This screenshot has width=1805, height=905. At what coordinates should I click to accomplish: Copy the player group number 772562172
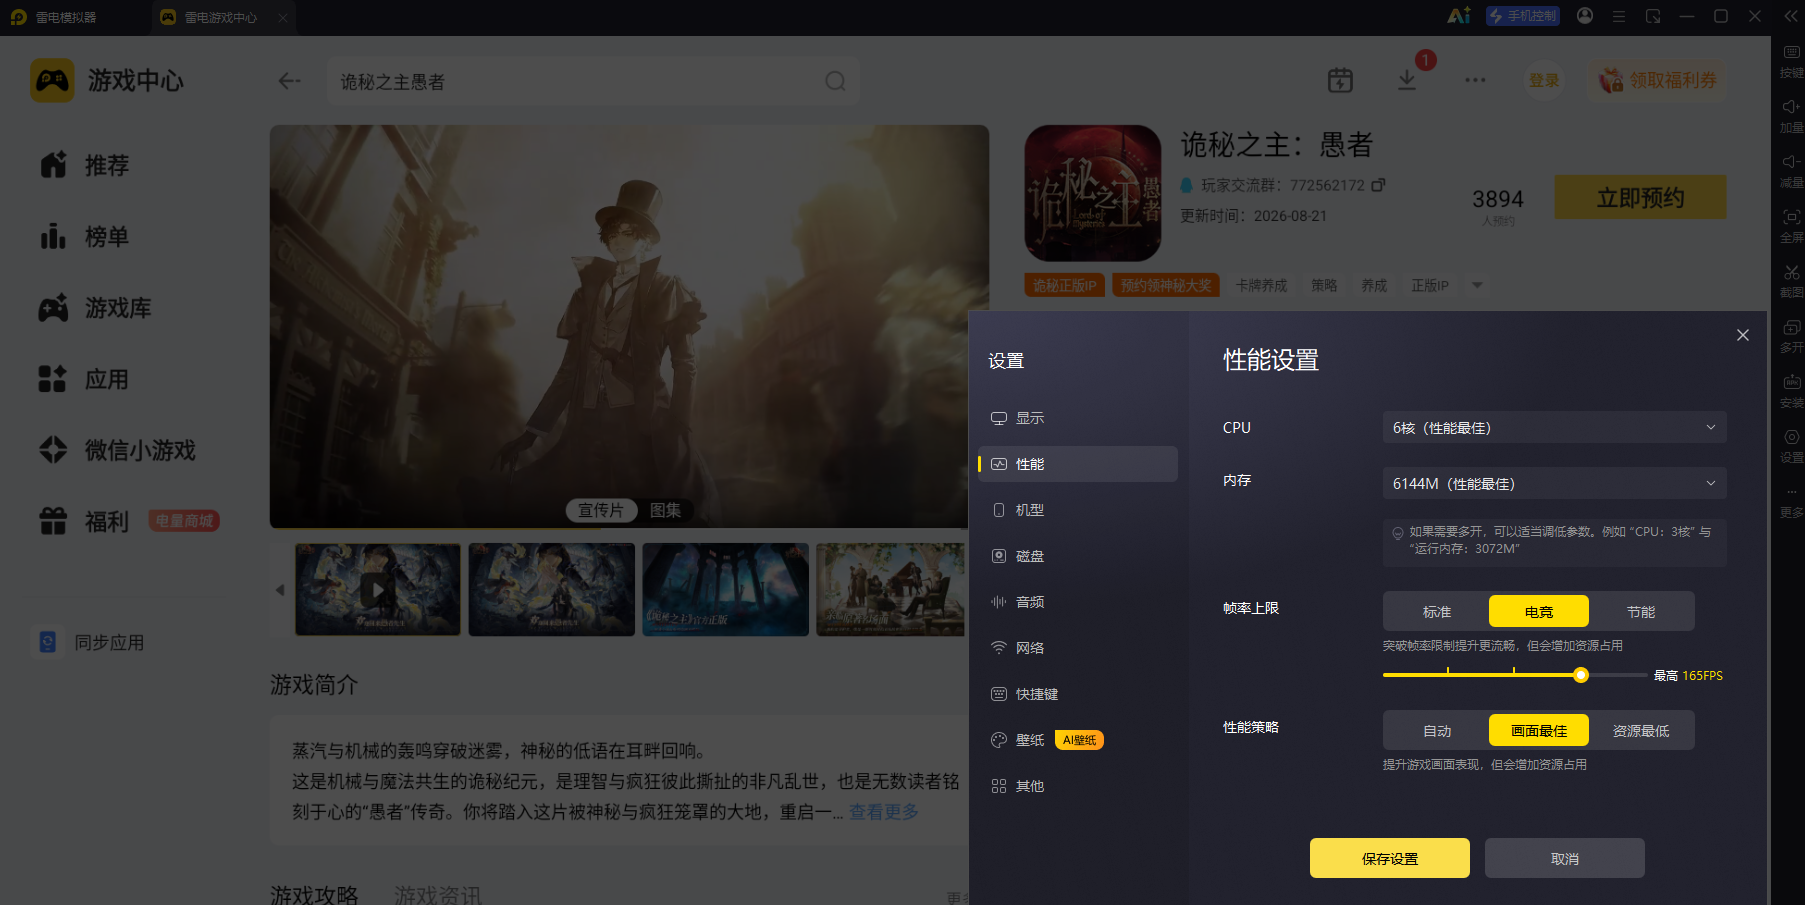coord(1378,185)
